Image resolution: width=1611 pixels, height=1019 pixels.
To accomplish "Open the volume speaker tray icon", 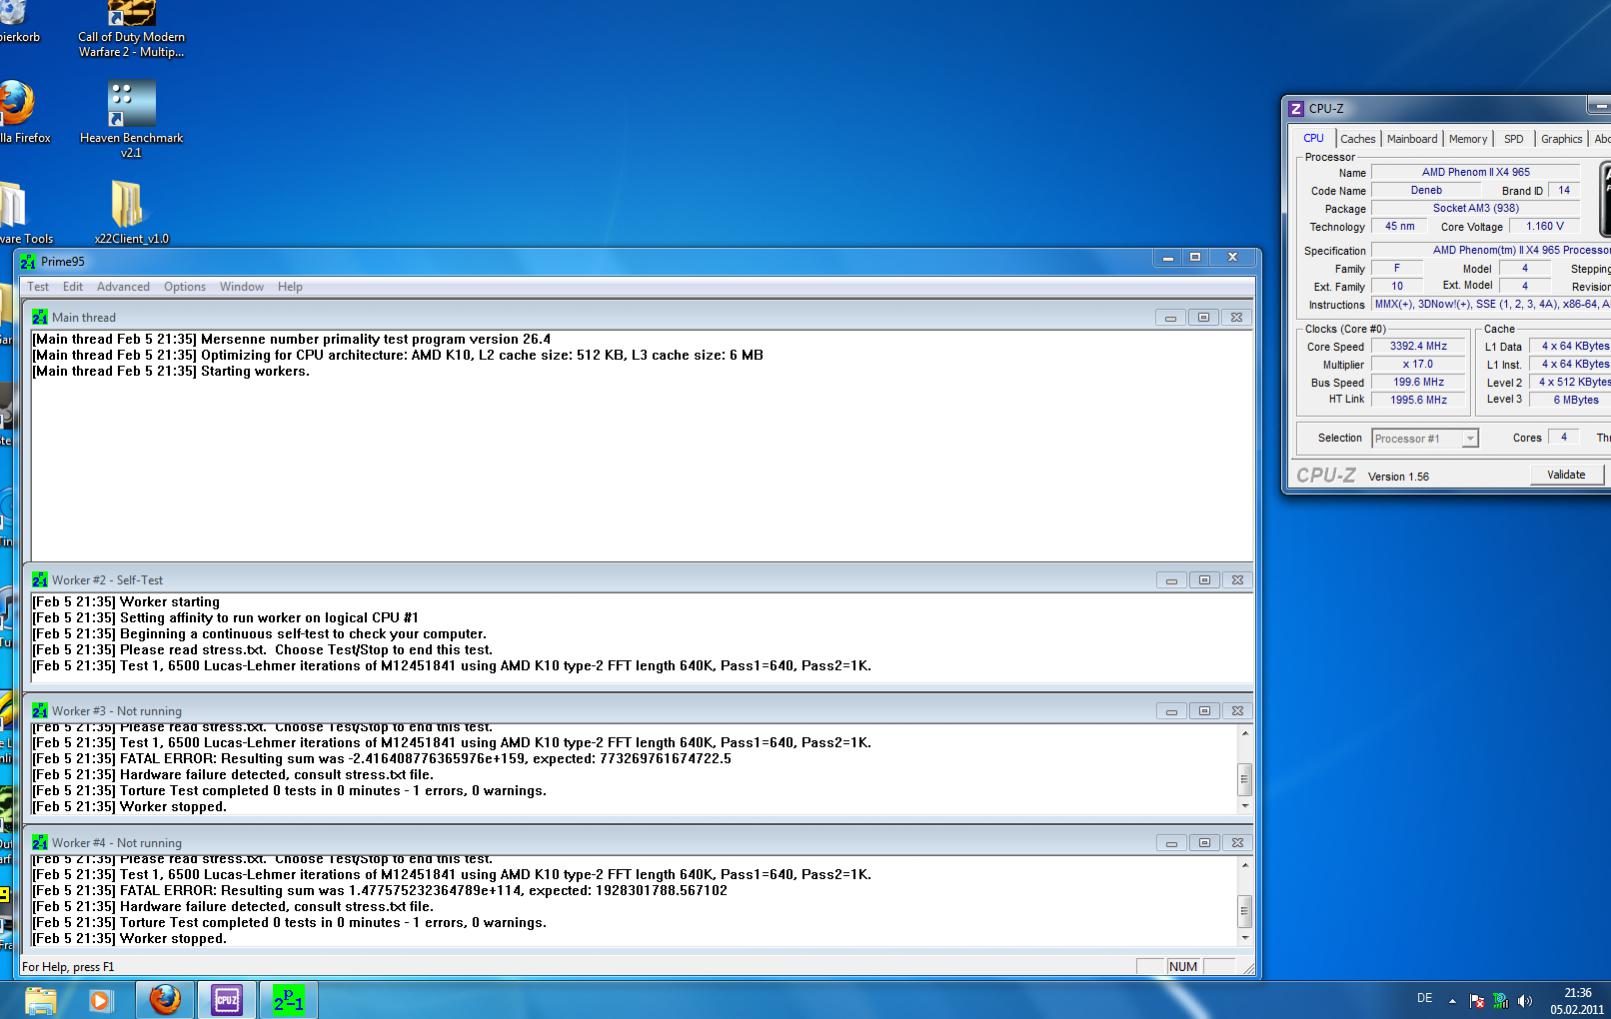I will click(x=1525, y=1000).
